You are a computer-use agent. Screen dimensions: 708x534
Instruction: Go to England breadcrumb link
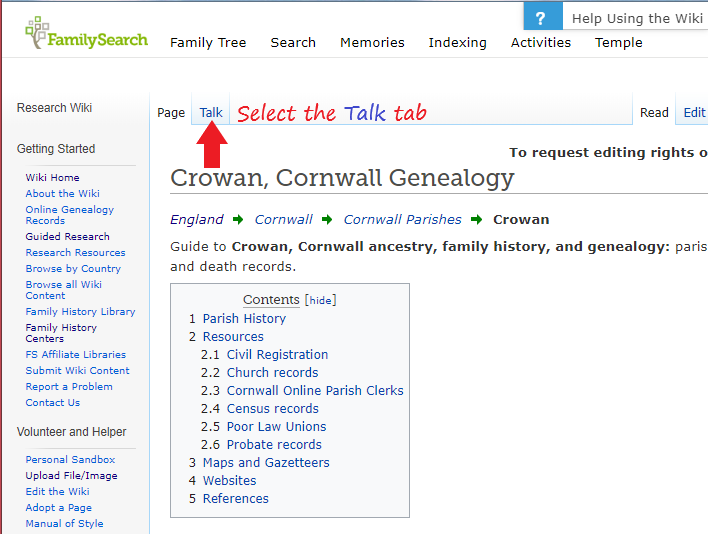point(197,219)
